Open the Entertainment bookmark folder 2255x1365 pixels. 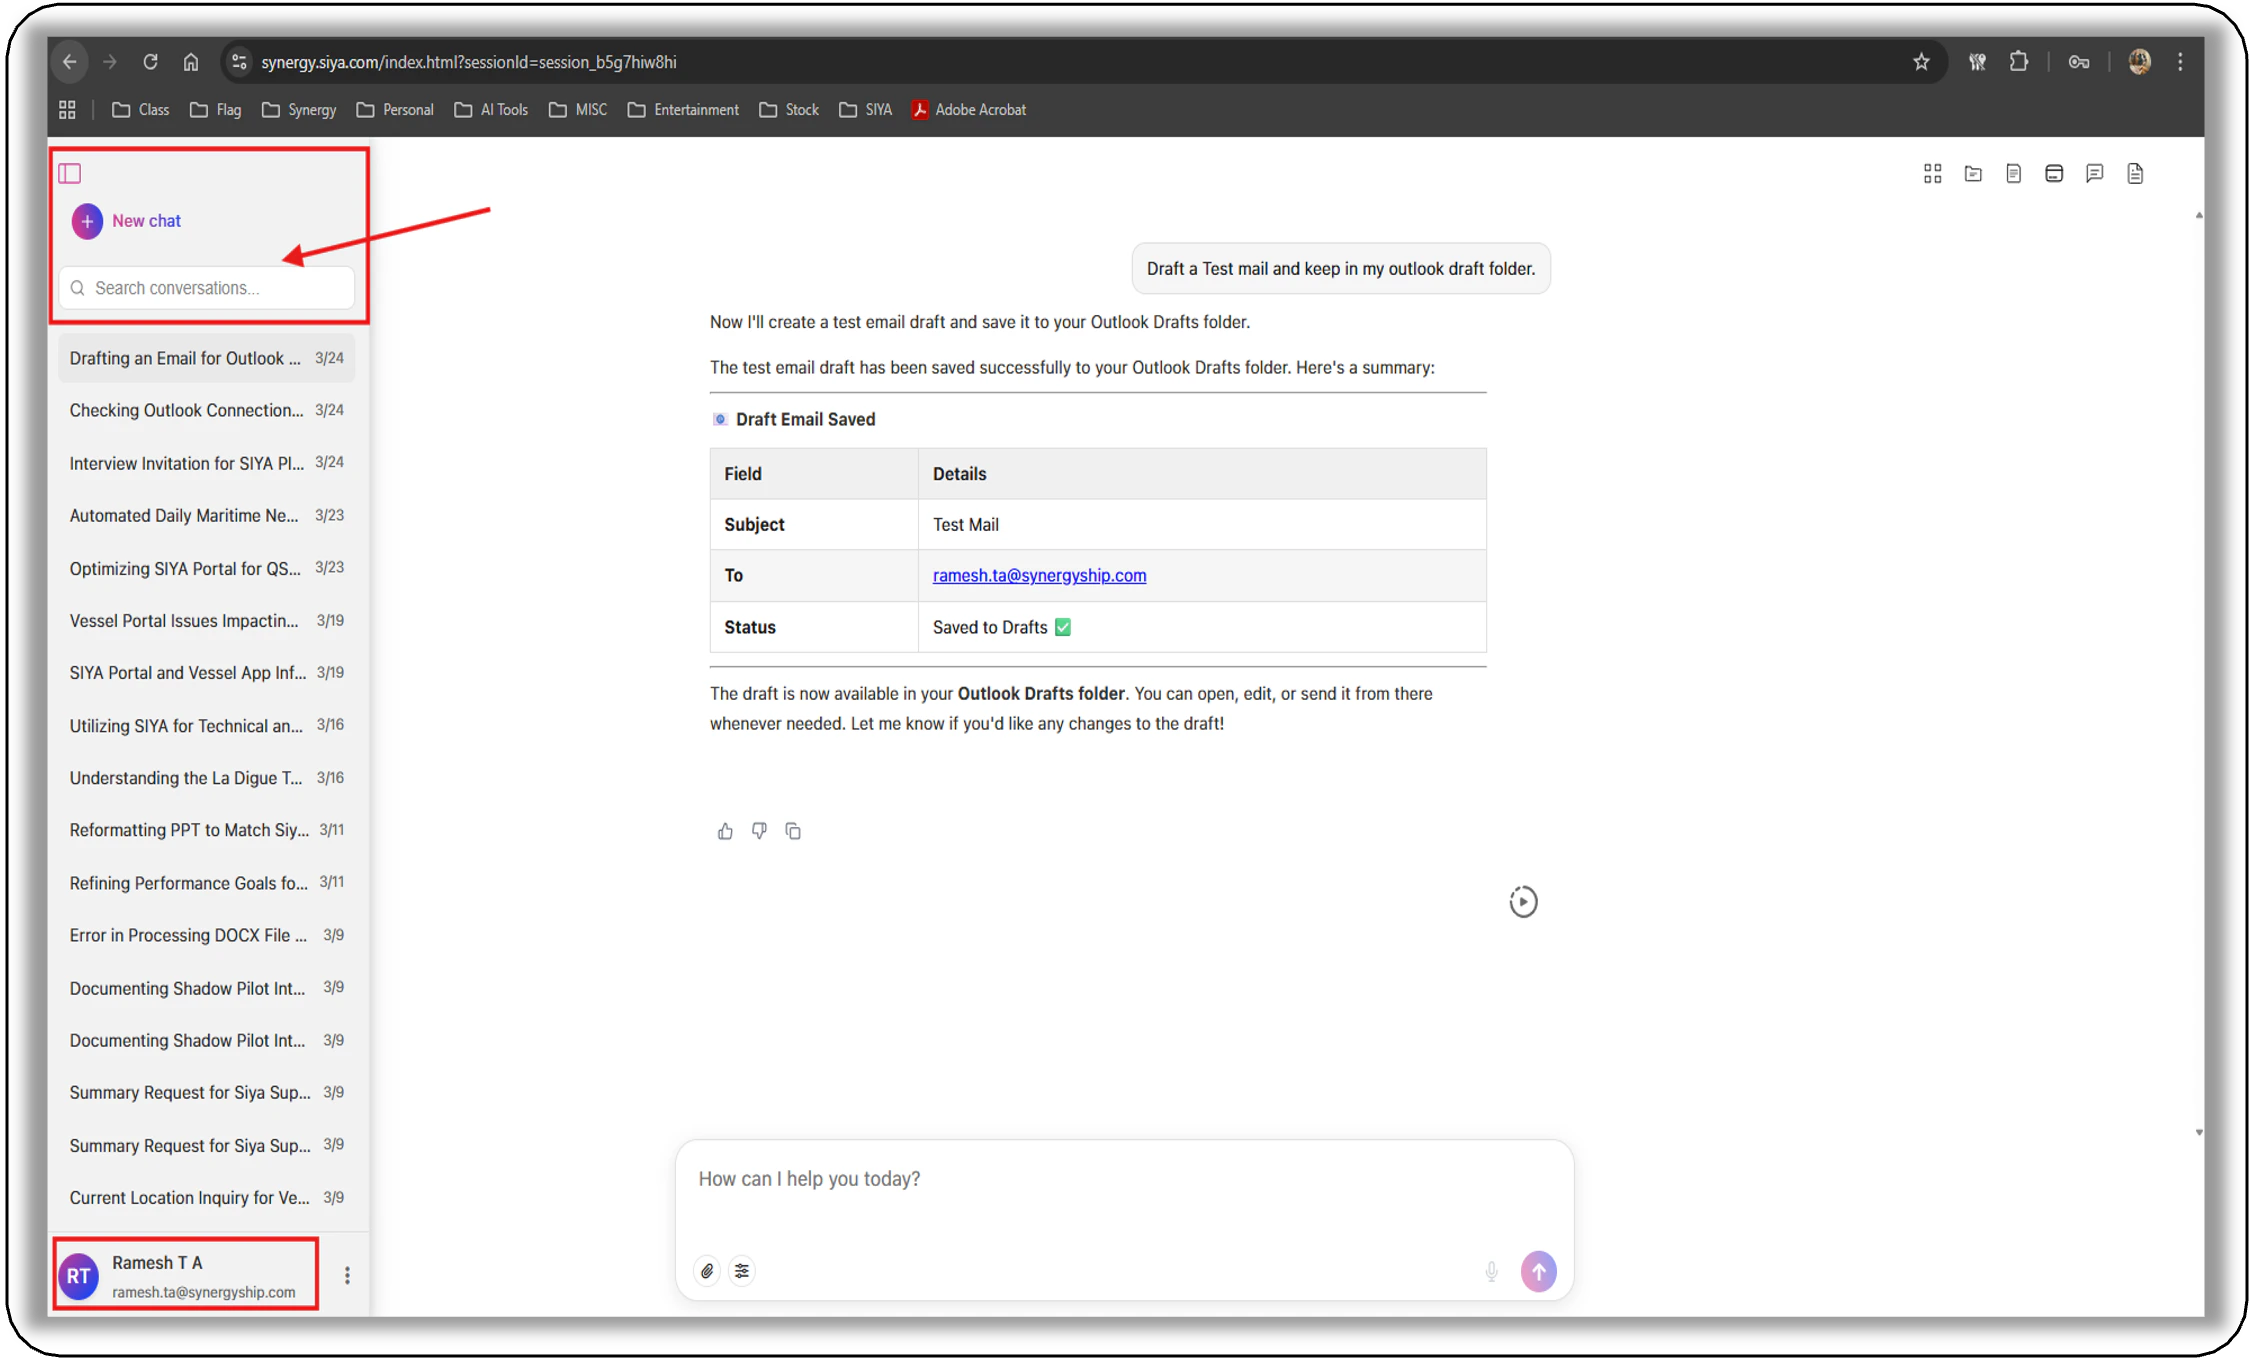683,110
